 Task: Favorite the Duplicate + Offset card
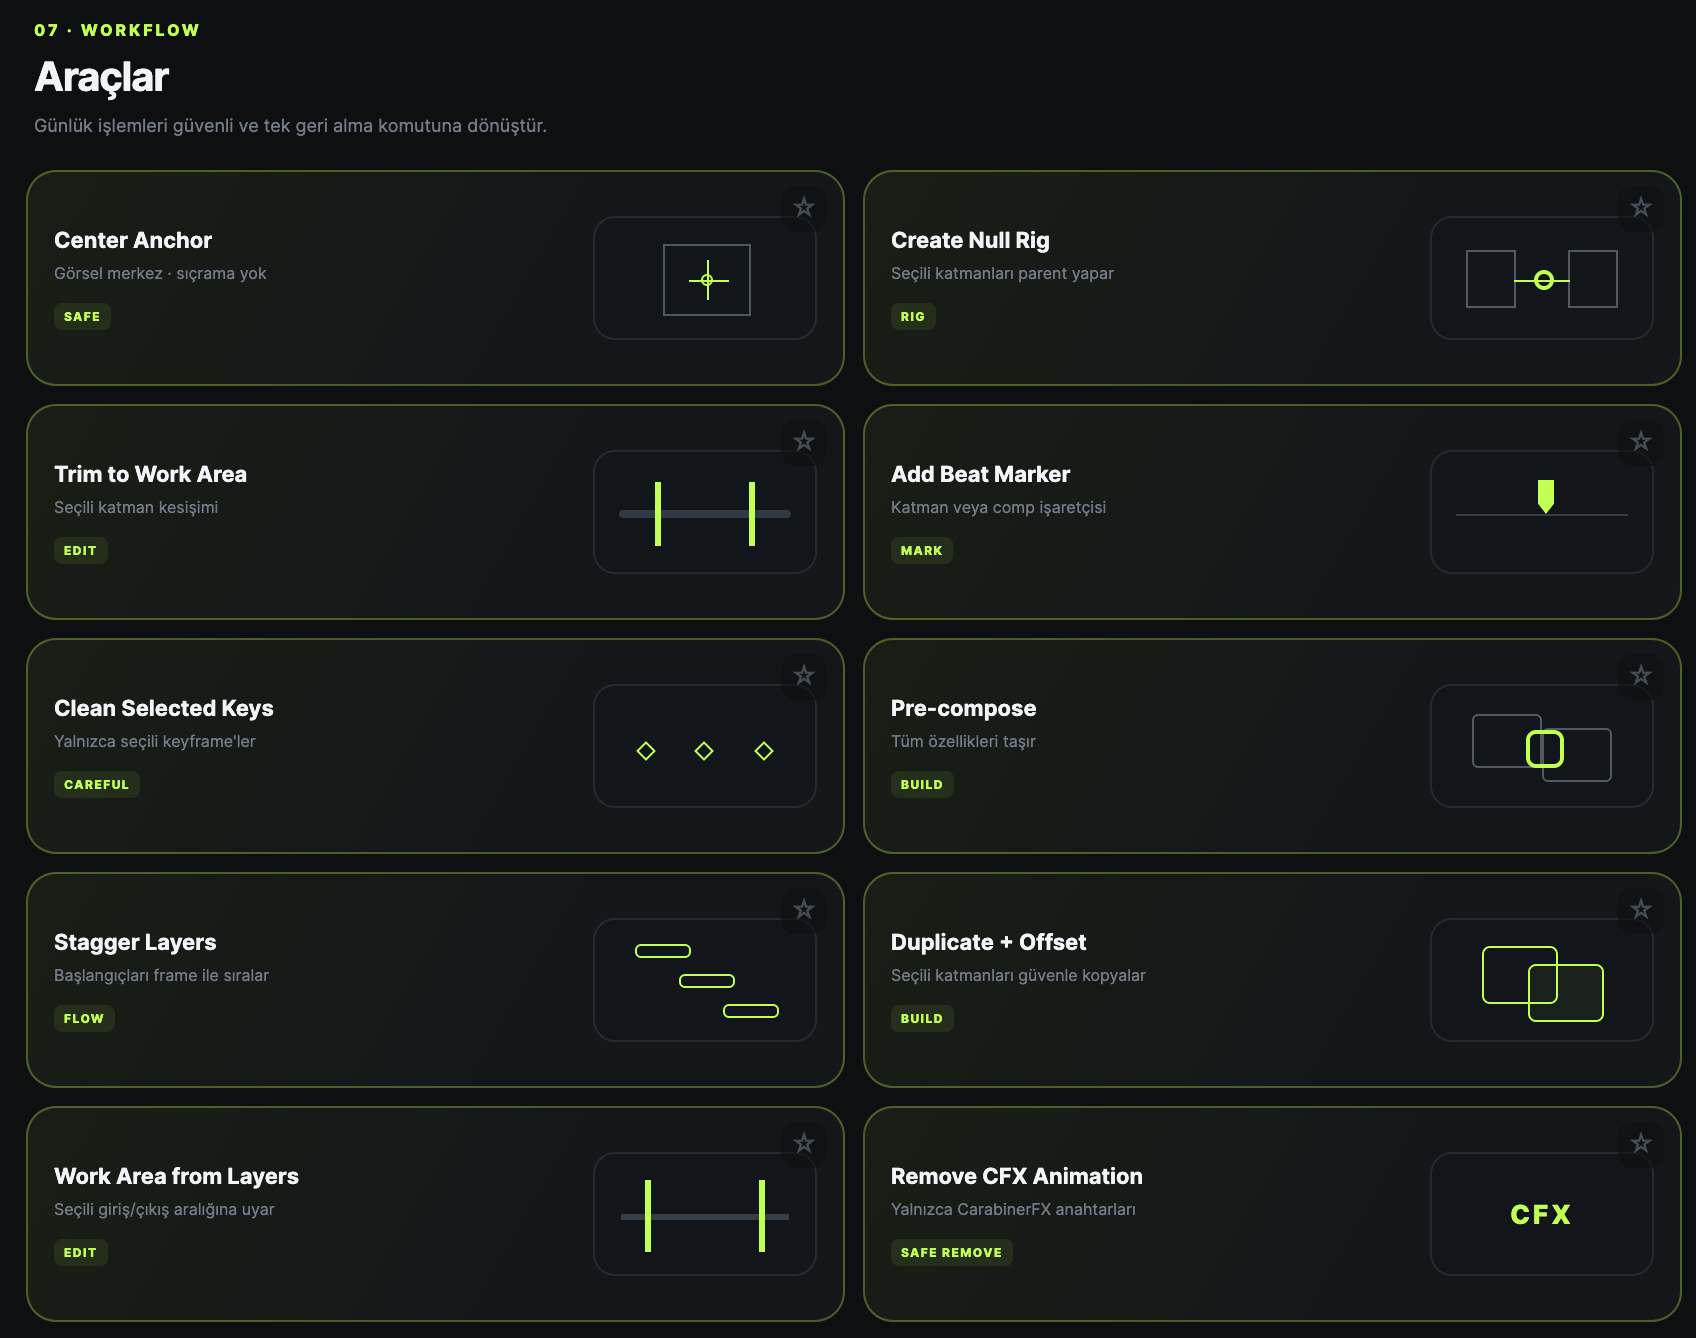(1641, 910)
